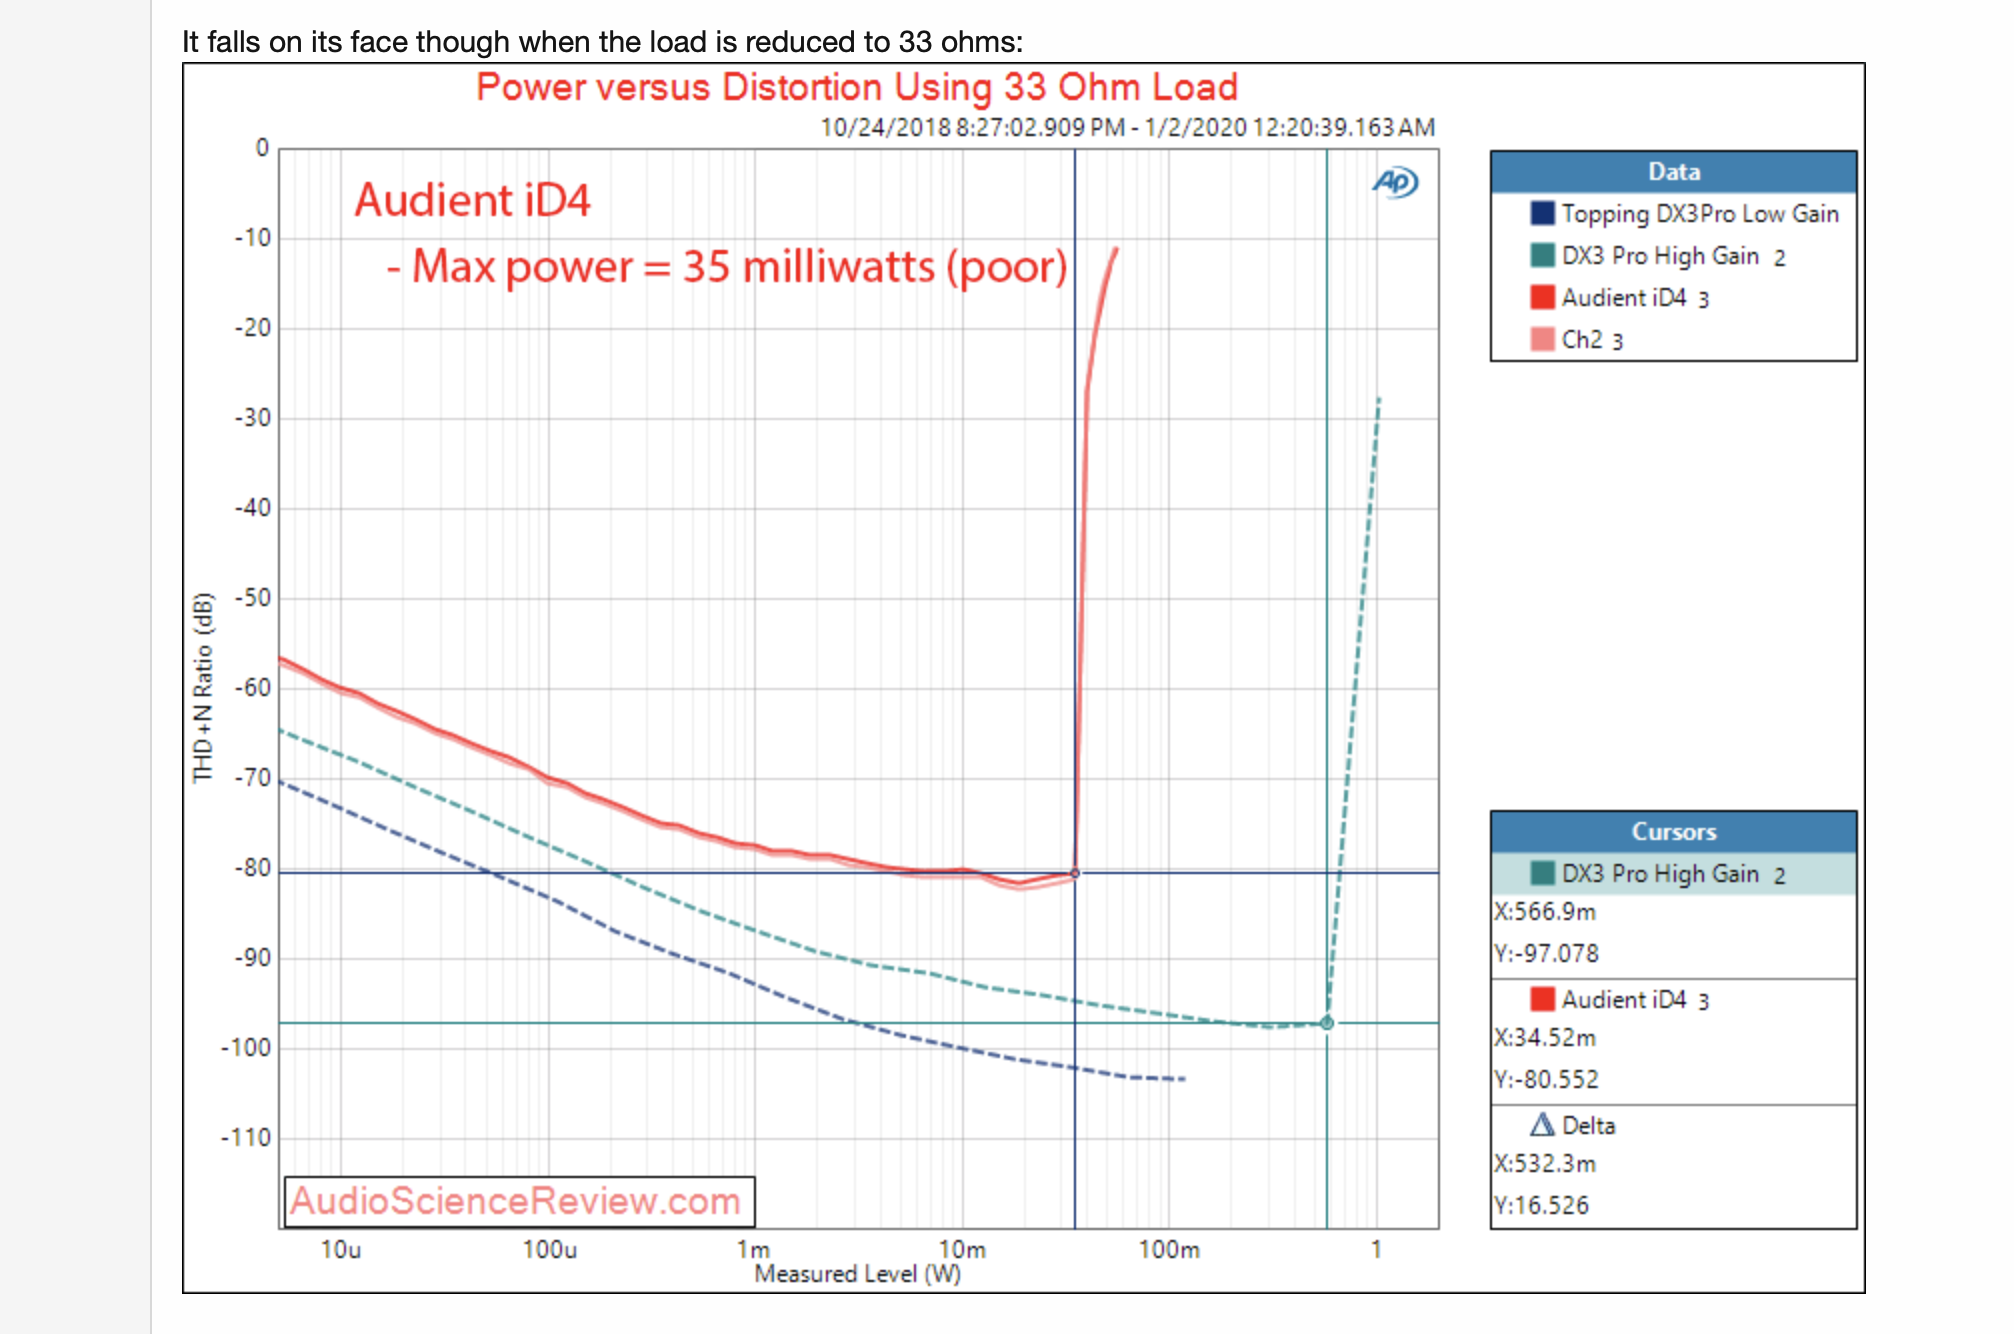
Task: Click the cursor marker on Audient iD4 curve
Action: point(1075,873)
